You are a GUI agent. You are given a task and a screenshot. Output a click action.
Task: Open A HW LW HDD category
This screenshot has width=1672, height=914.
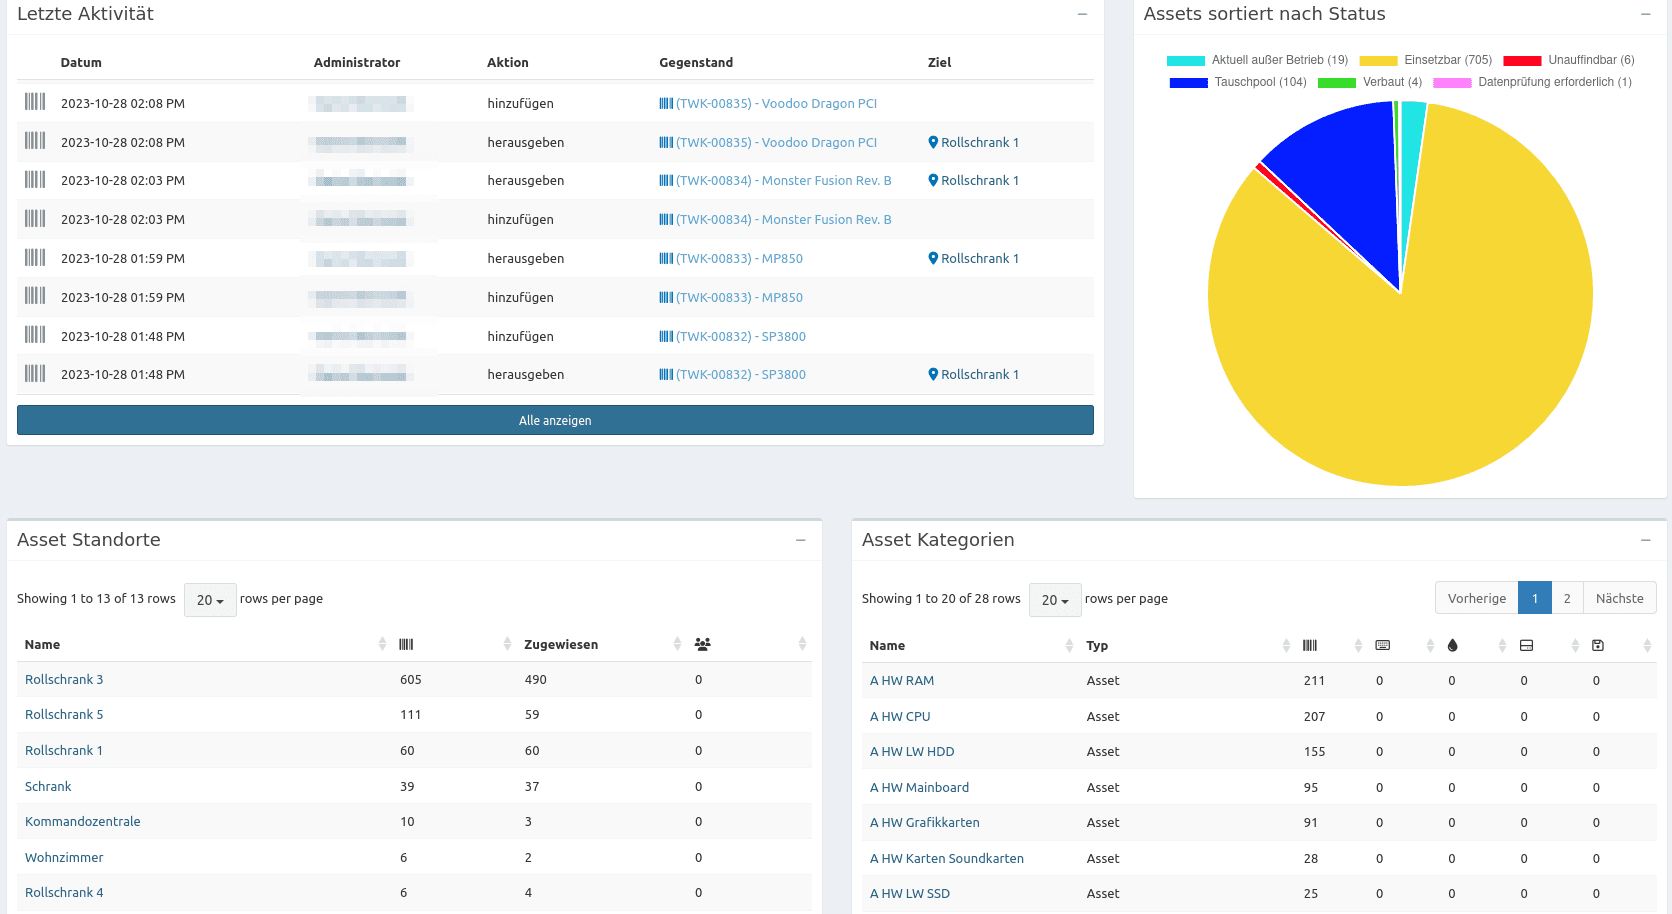pyautogui.click(x=912, y=751)
